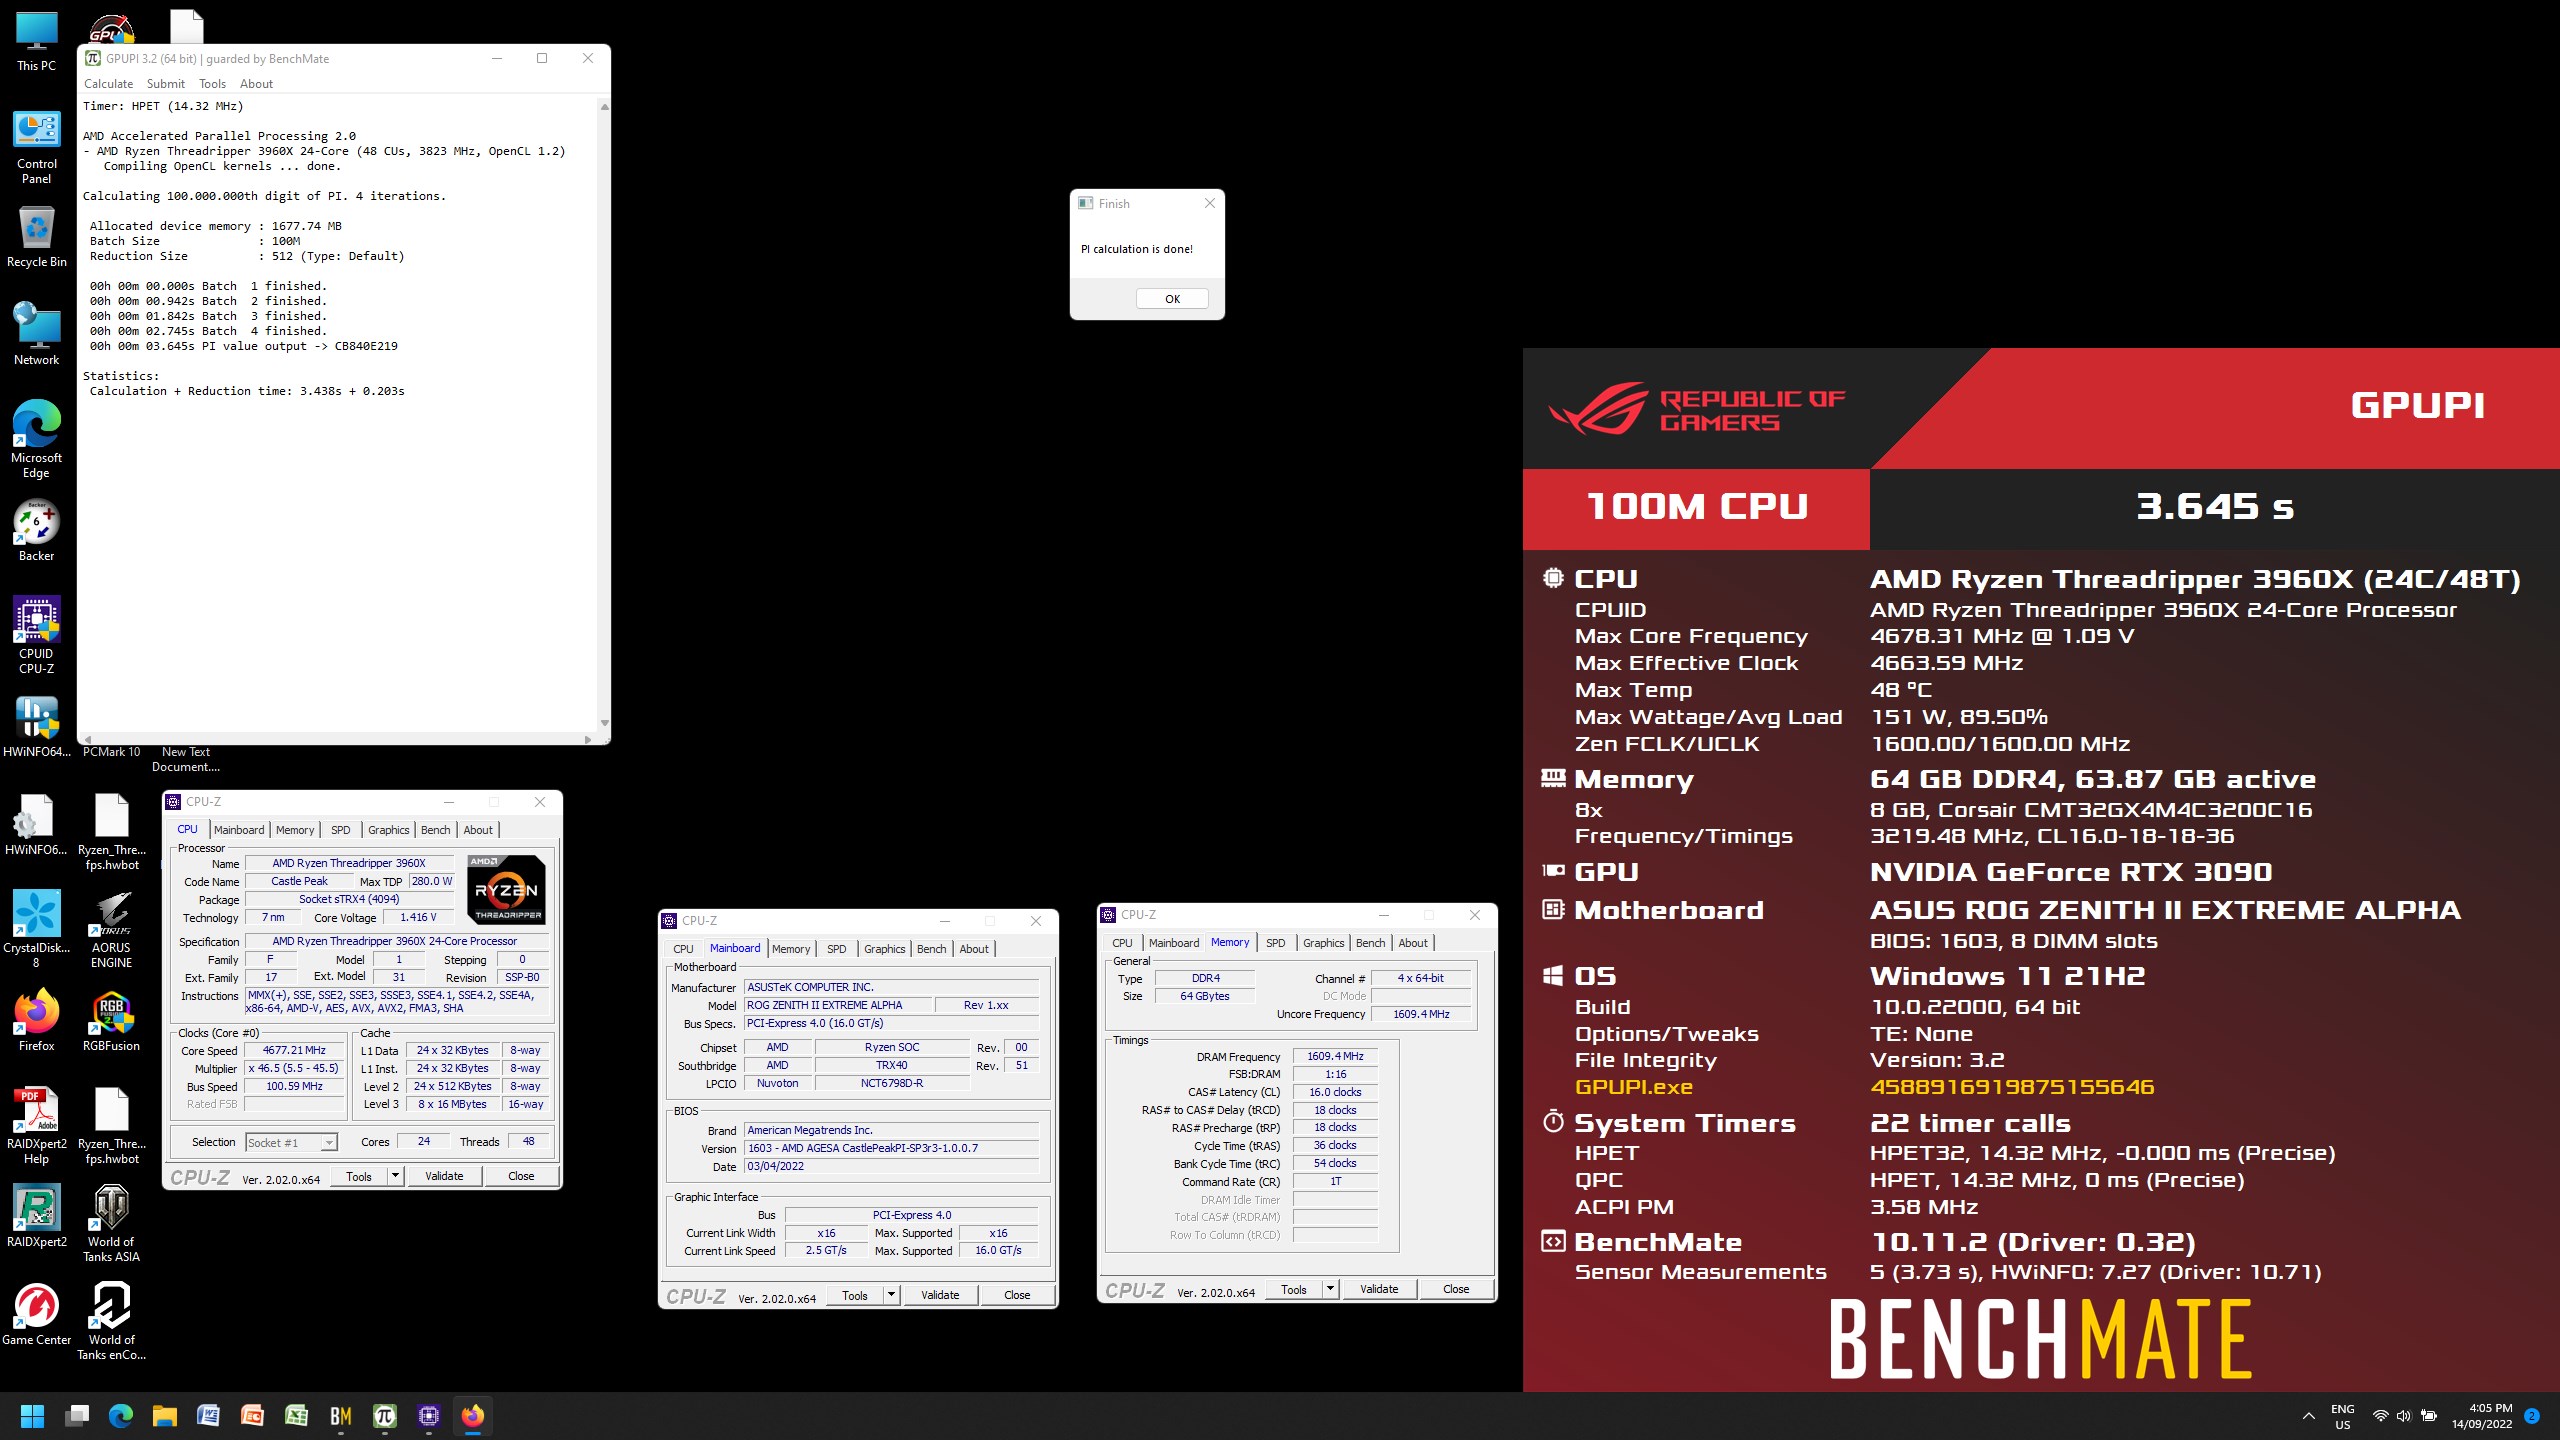Viewport: 2560px width, 1440px height.
Task: Click Close in the Memory CPU-Z window
Action: pos(1456,1289)
